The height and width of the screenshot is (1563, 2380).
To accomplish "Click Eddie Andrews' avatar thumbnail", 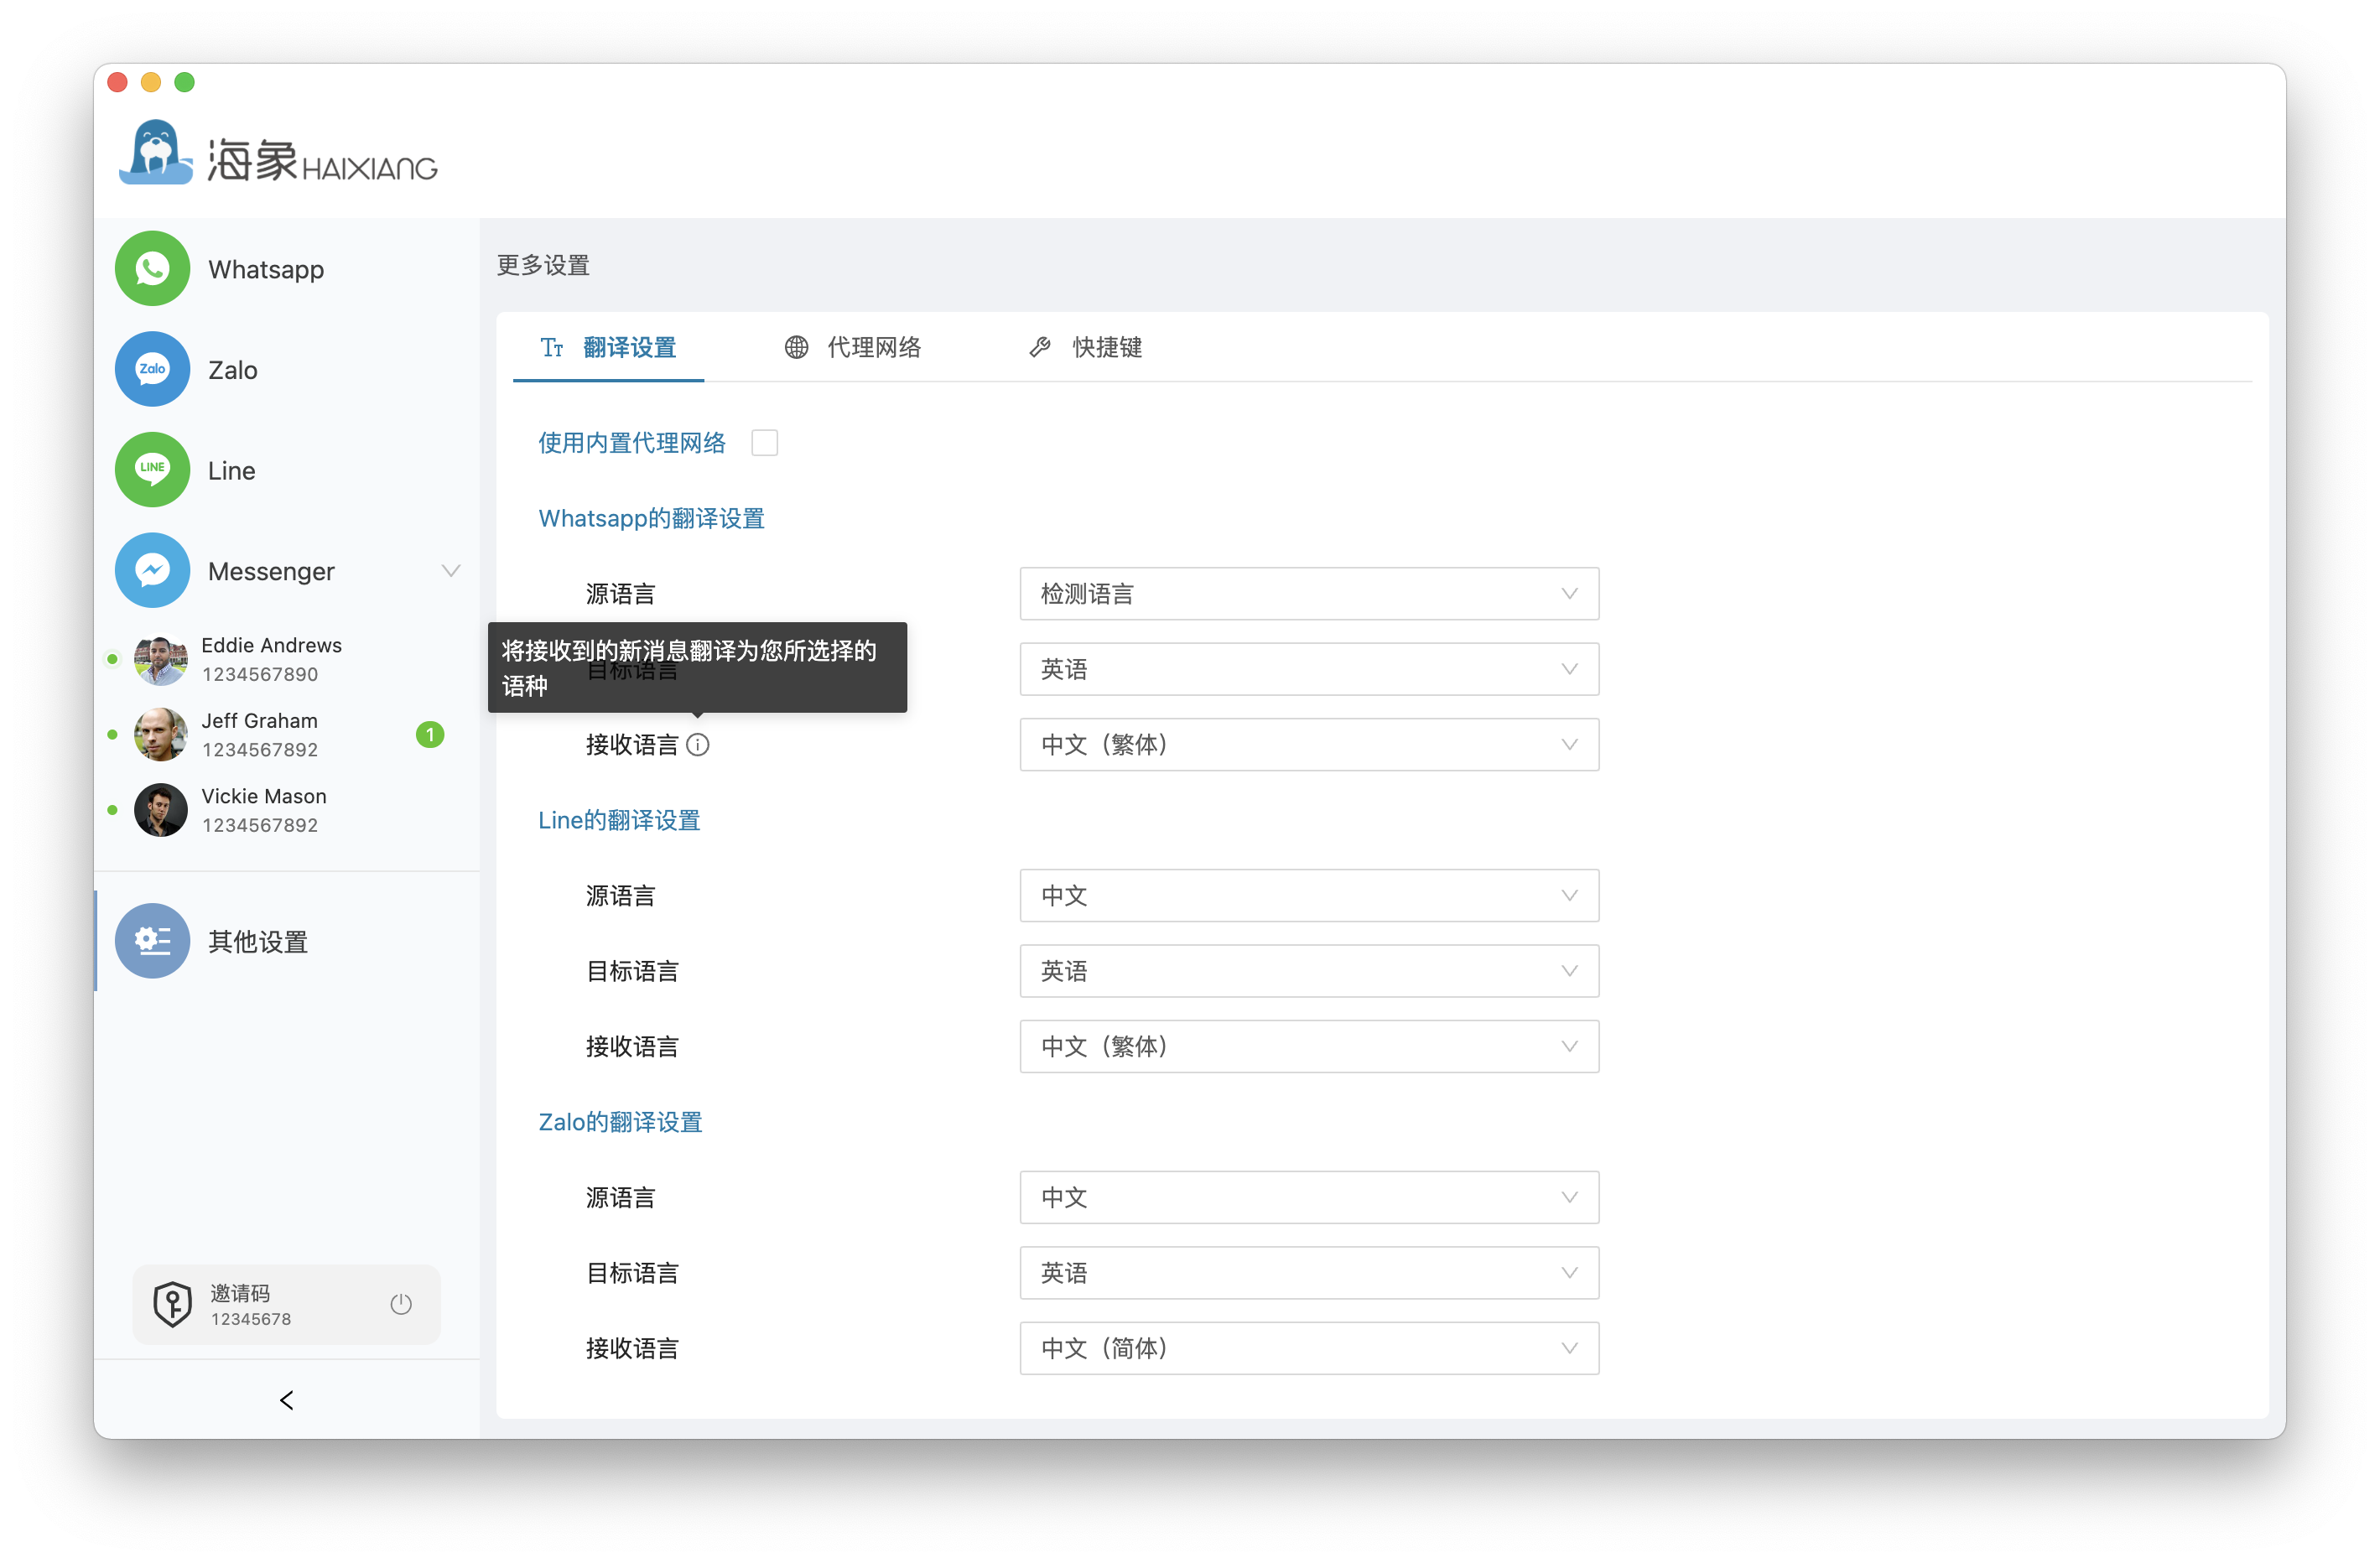I will [160, 660].
